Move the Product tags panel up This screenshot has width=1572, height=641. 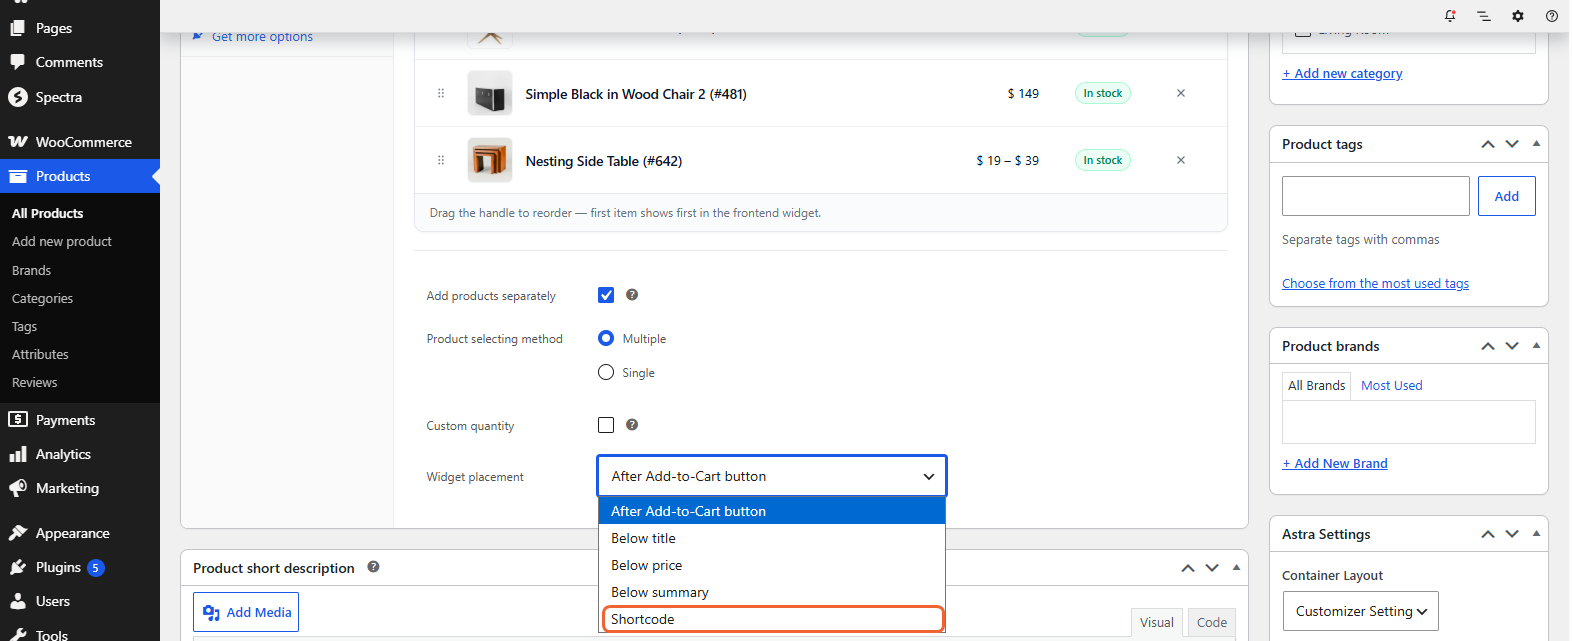point(1488,144)
